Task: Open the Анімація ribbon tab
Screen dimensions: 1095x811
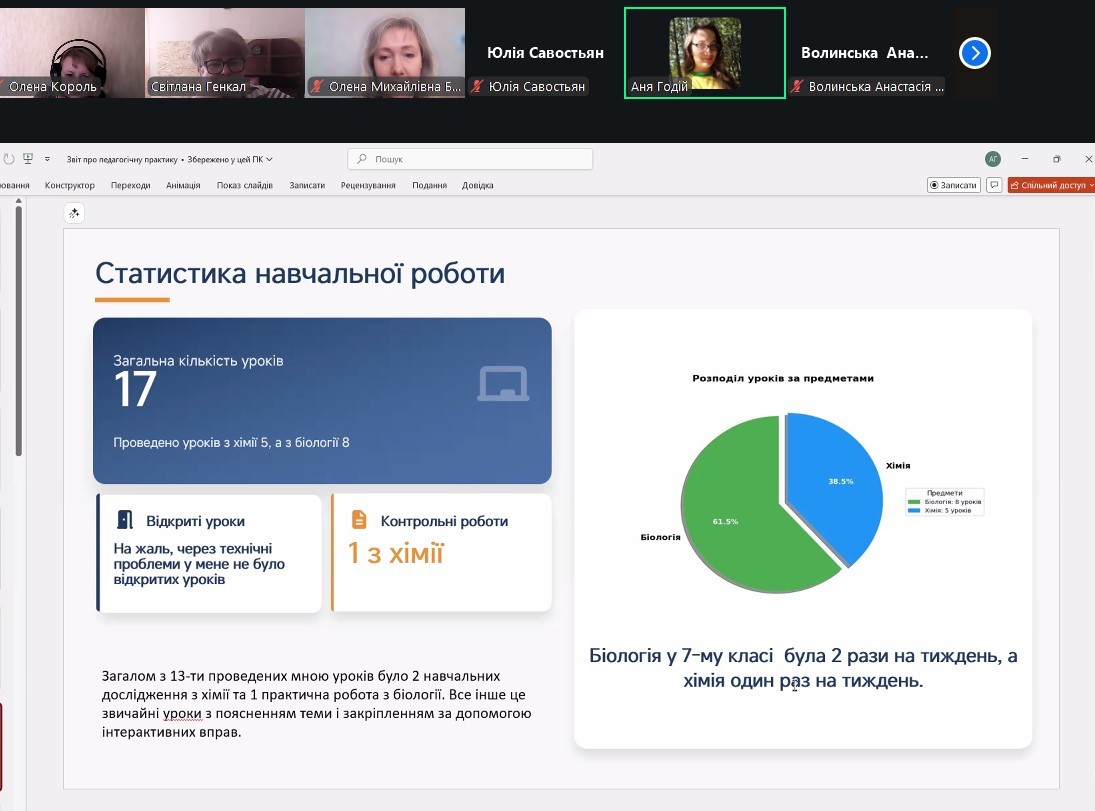Action: (x=183, y=185)
